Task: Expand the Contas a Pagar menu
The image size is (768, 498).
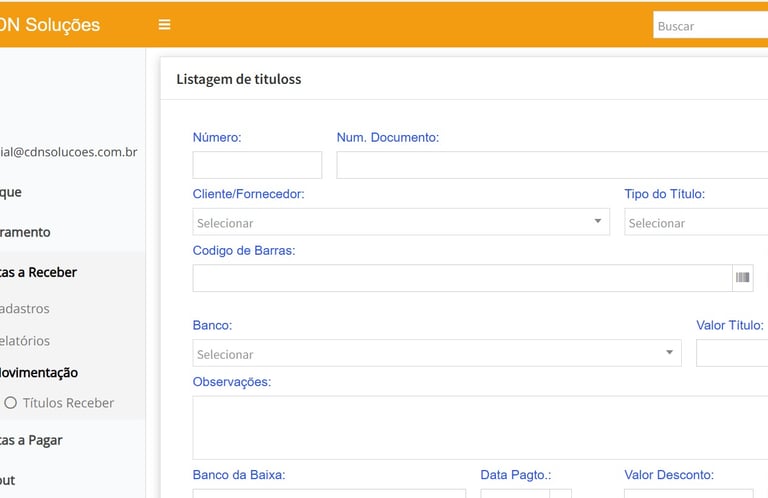Action: 33,440
